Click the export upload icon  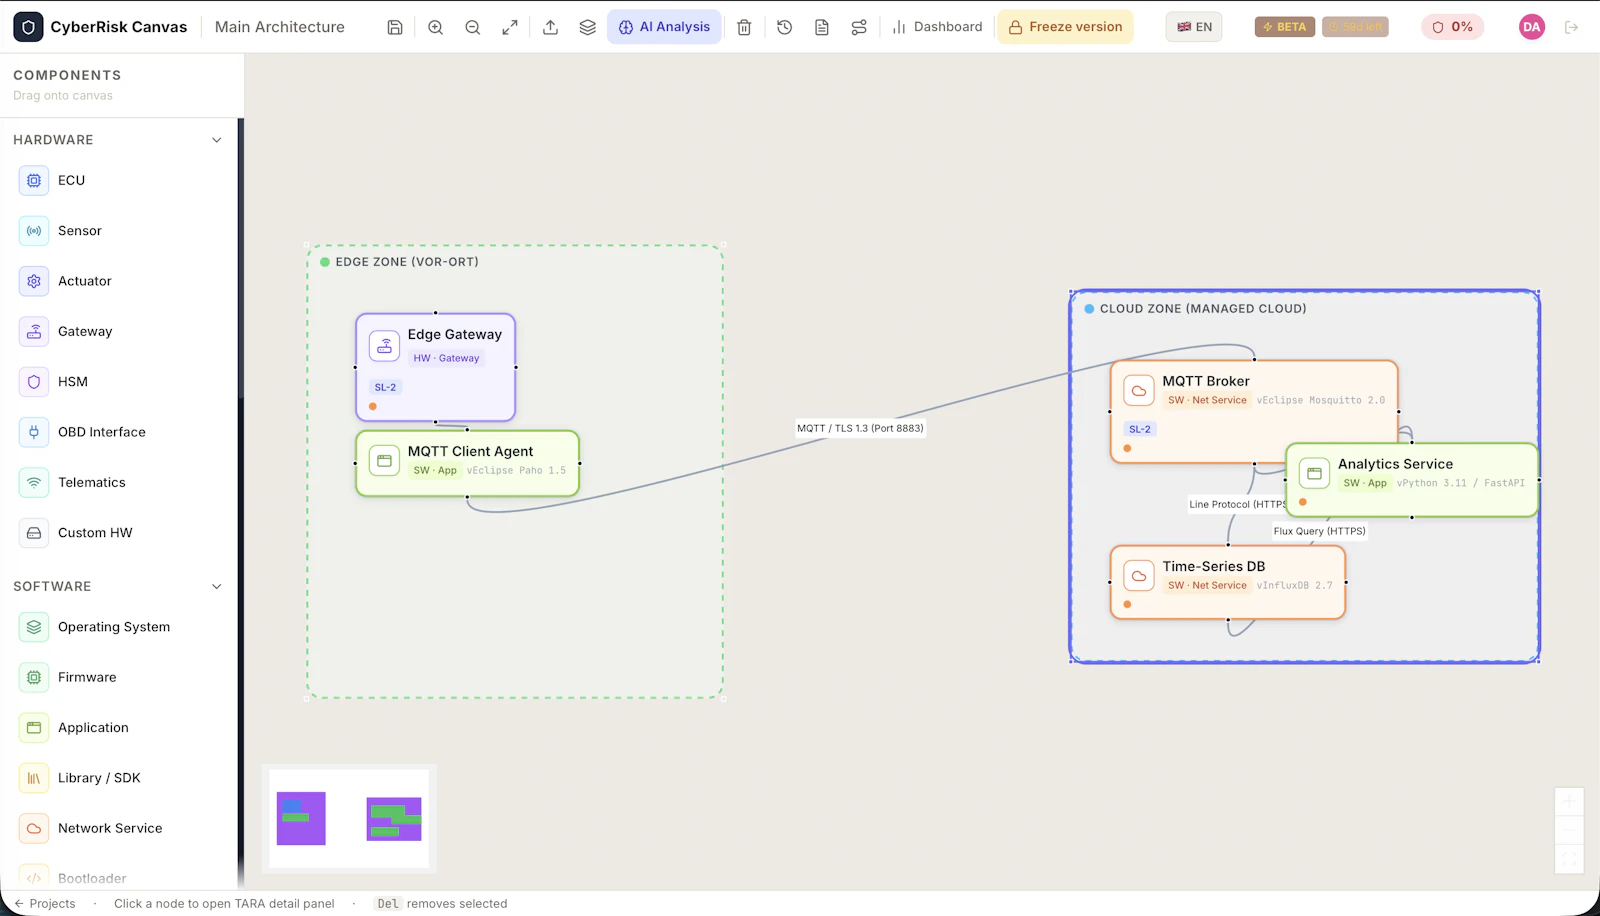coord(550,27)
